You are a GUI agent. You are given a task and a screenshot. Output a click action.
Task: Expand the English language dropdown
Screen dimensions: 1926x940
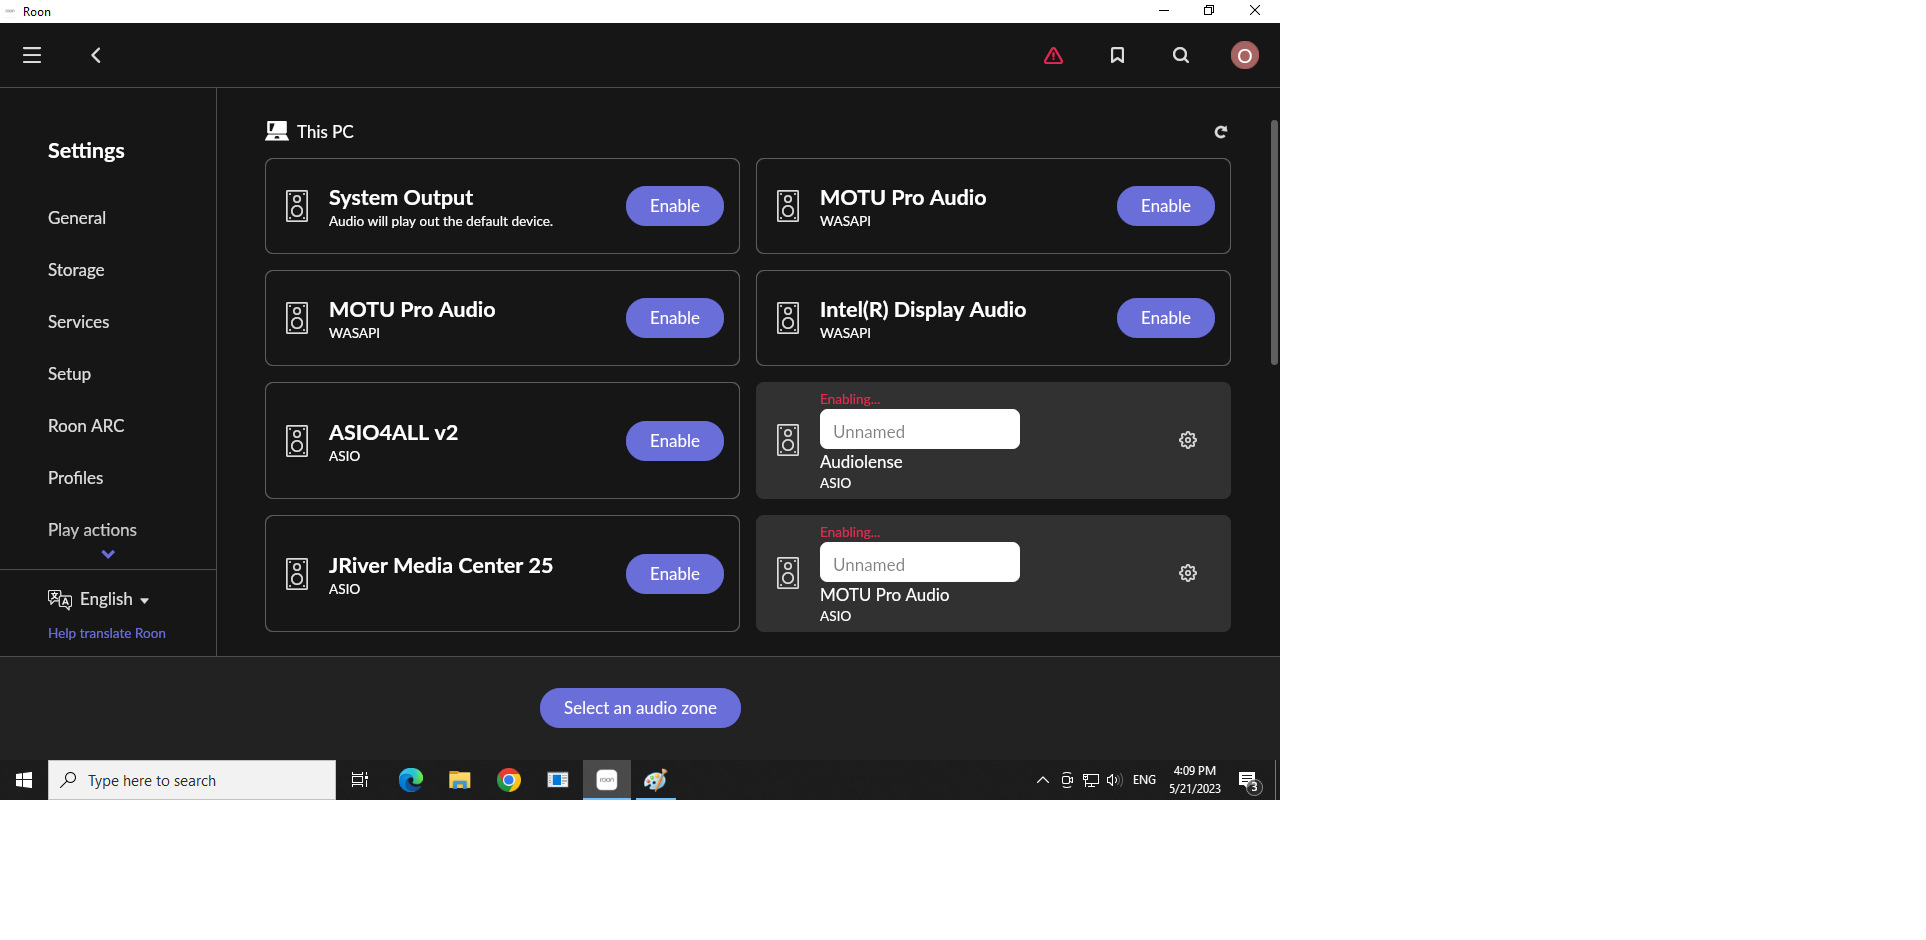tap(115, 599)
